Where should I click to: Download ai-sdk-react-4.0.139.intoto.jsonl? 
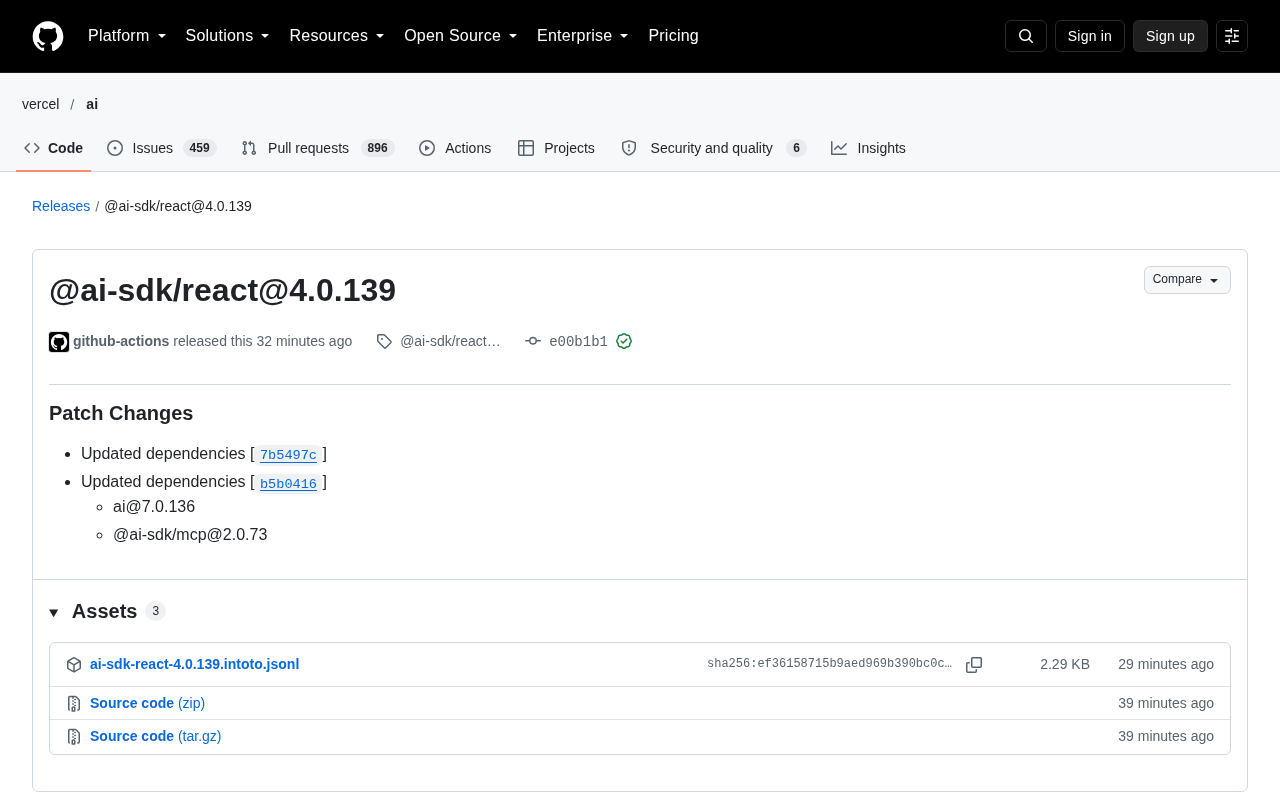coord(194,664)
